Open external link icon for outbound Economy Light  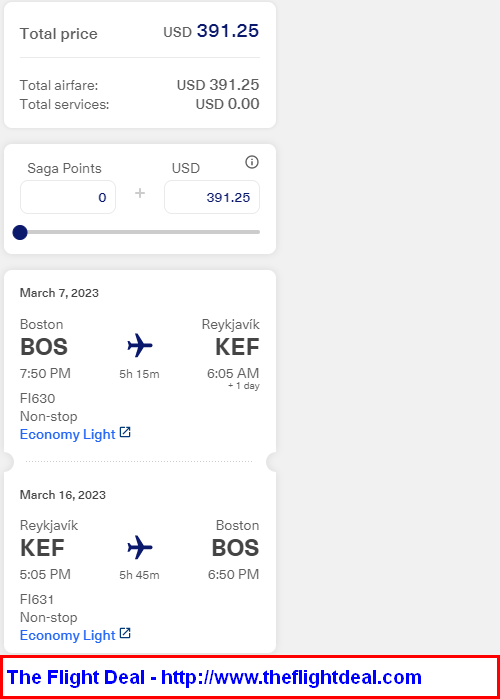point(125,432)
